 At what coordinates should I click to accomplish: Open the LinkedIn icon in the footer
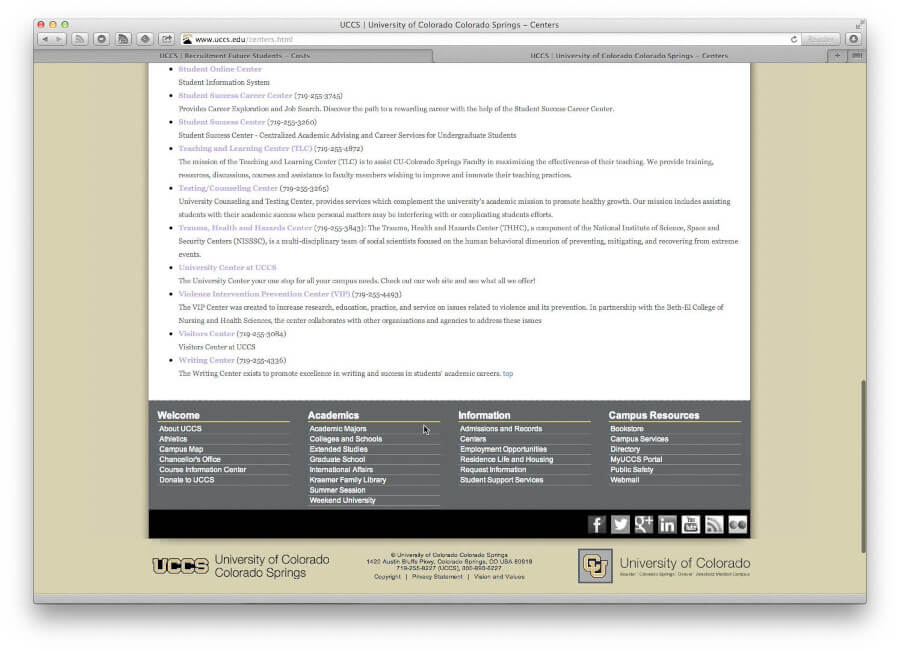click(x=667, y=524)
